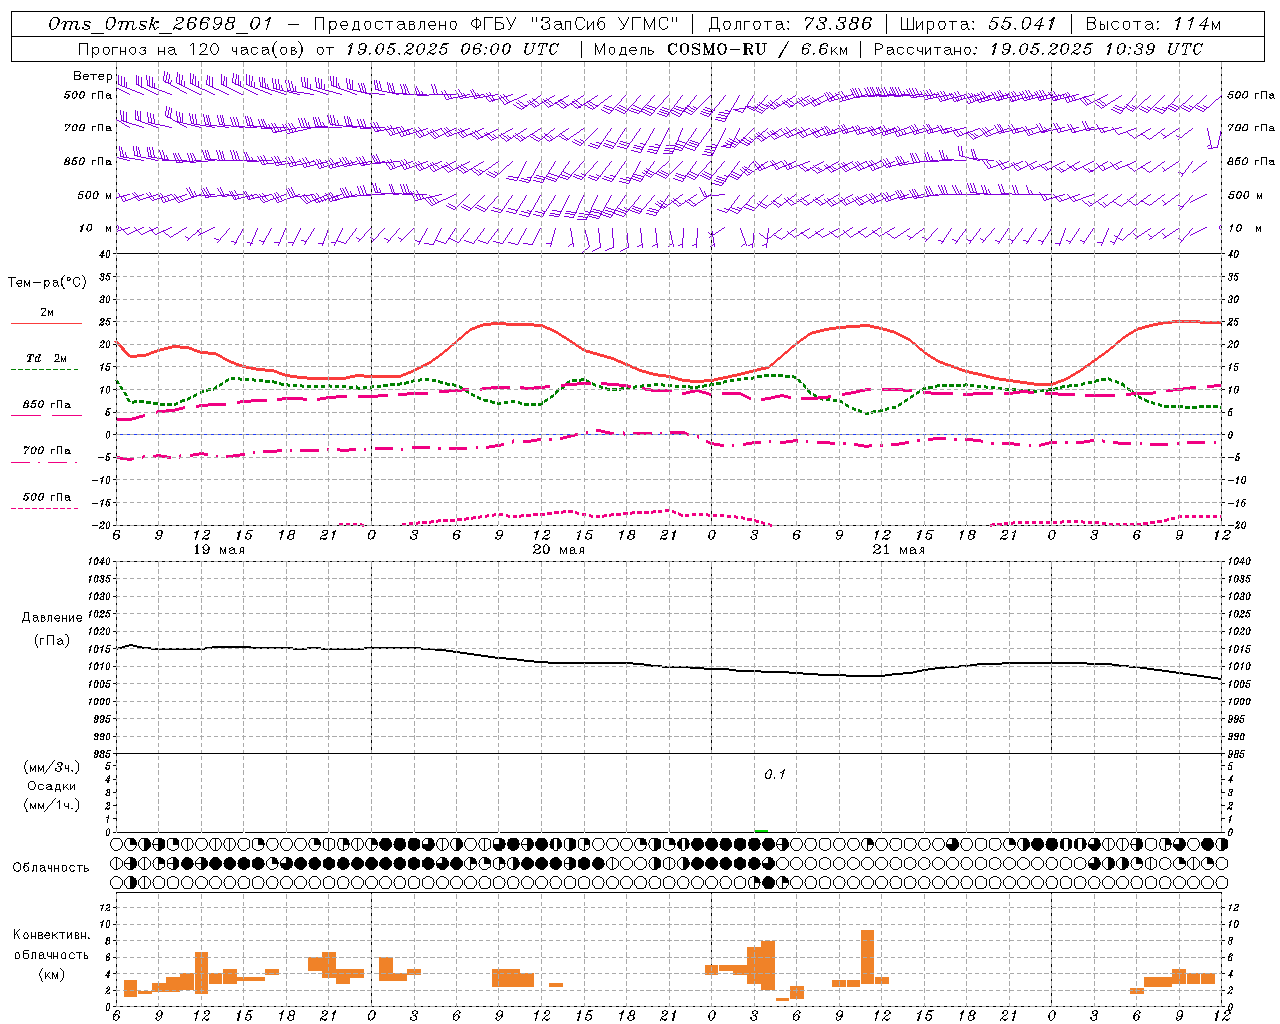Click the Td 2м legend label
This screenshot has width=1280, height=1024.
pyautogui.click(x=47, y=358)
